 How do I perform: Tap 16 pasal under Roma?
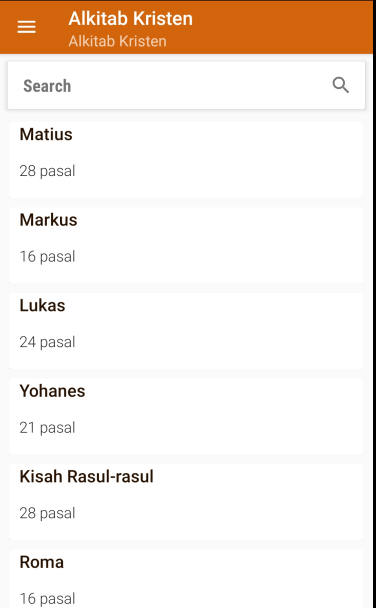(47, 599)
